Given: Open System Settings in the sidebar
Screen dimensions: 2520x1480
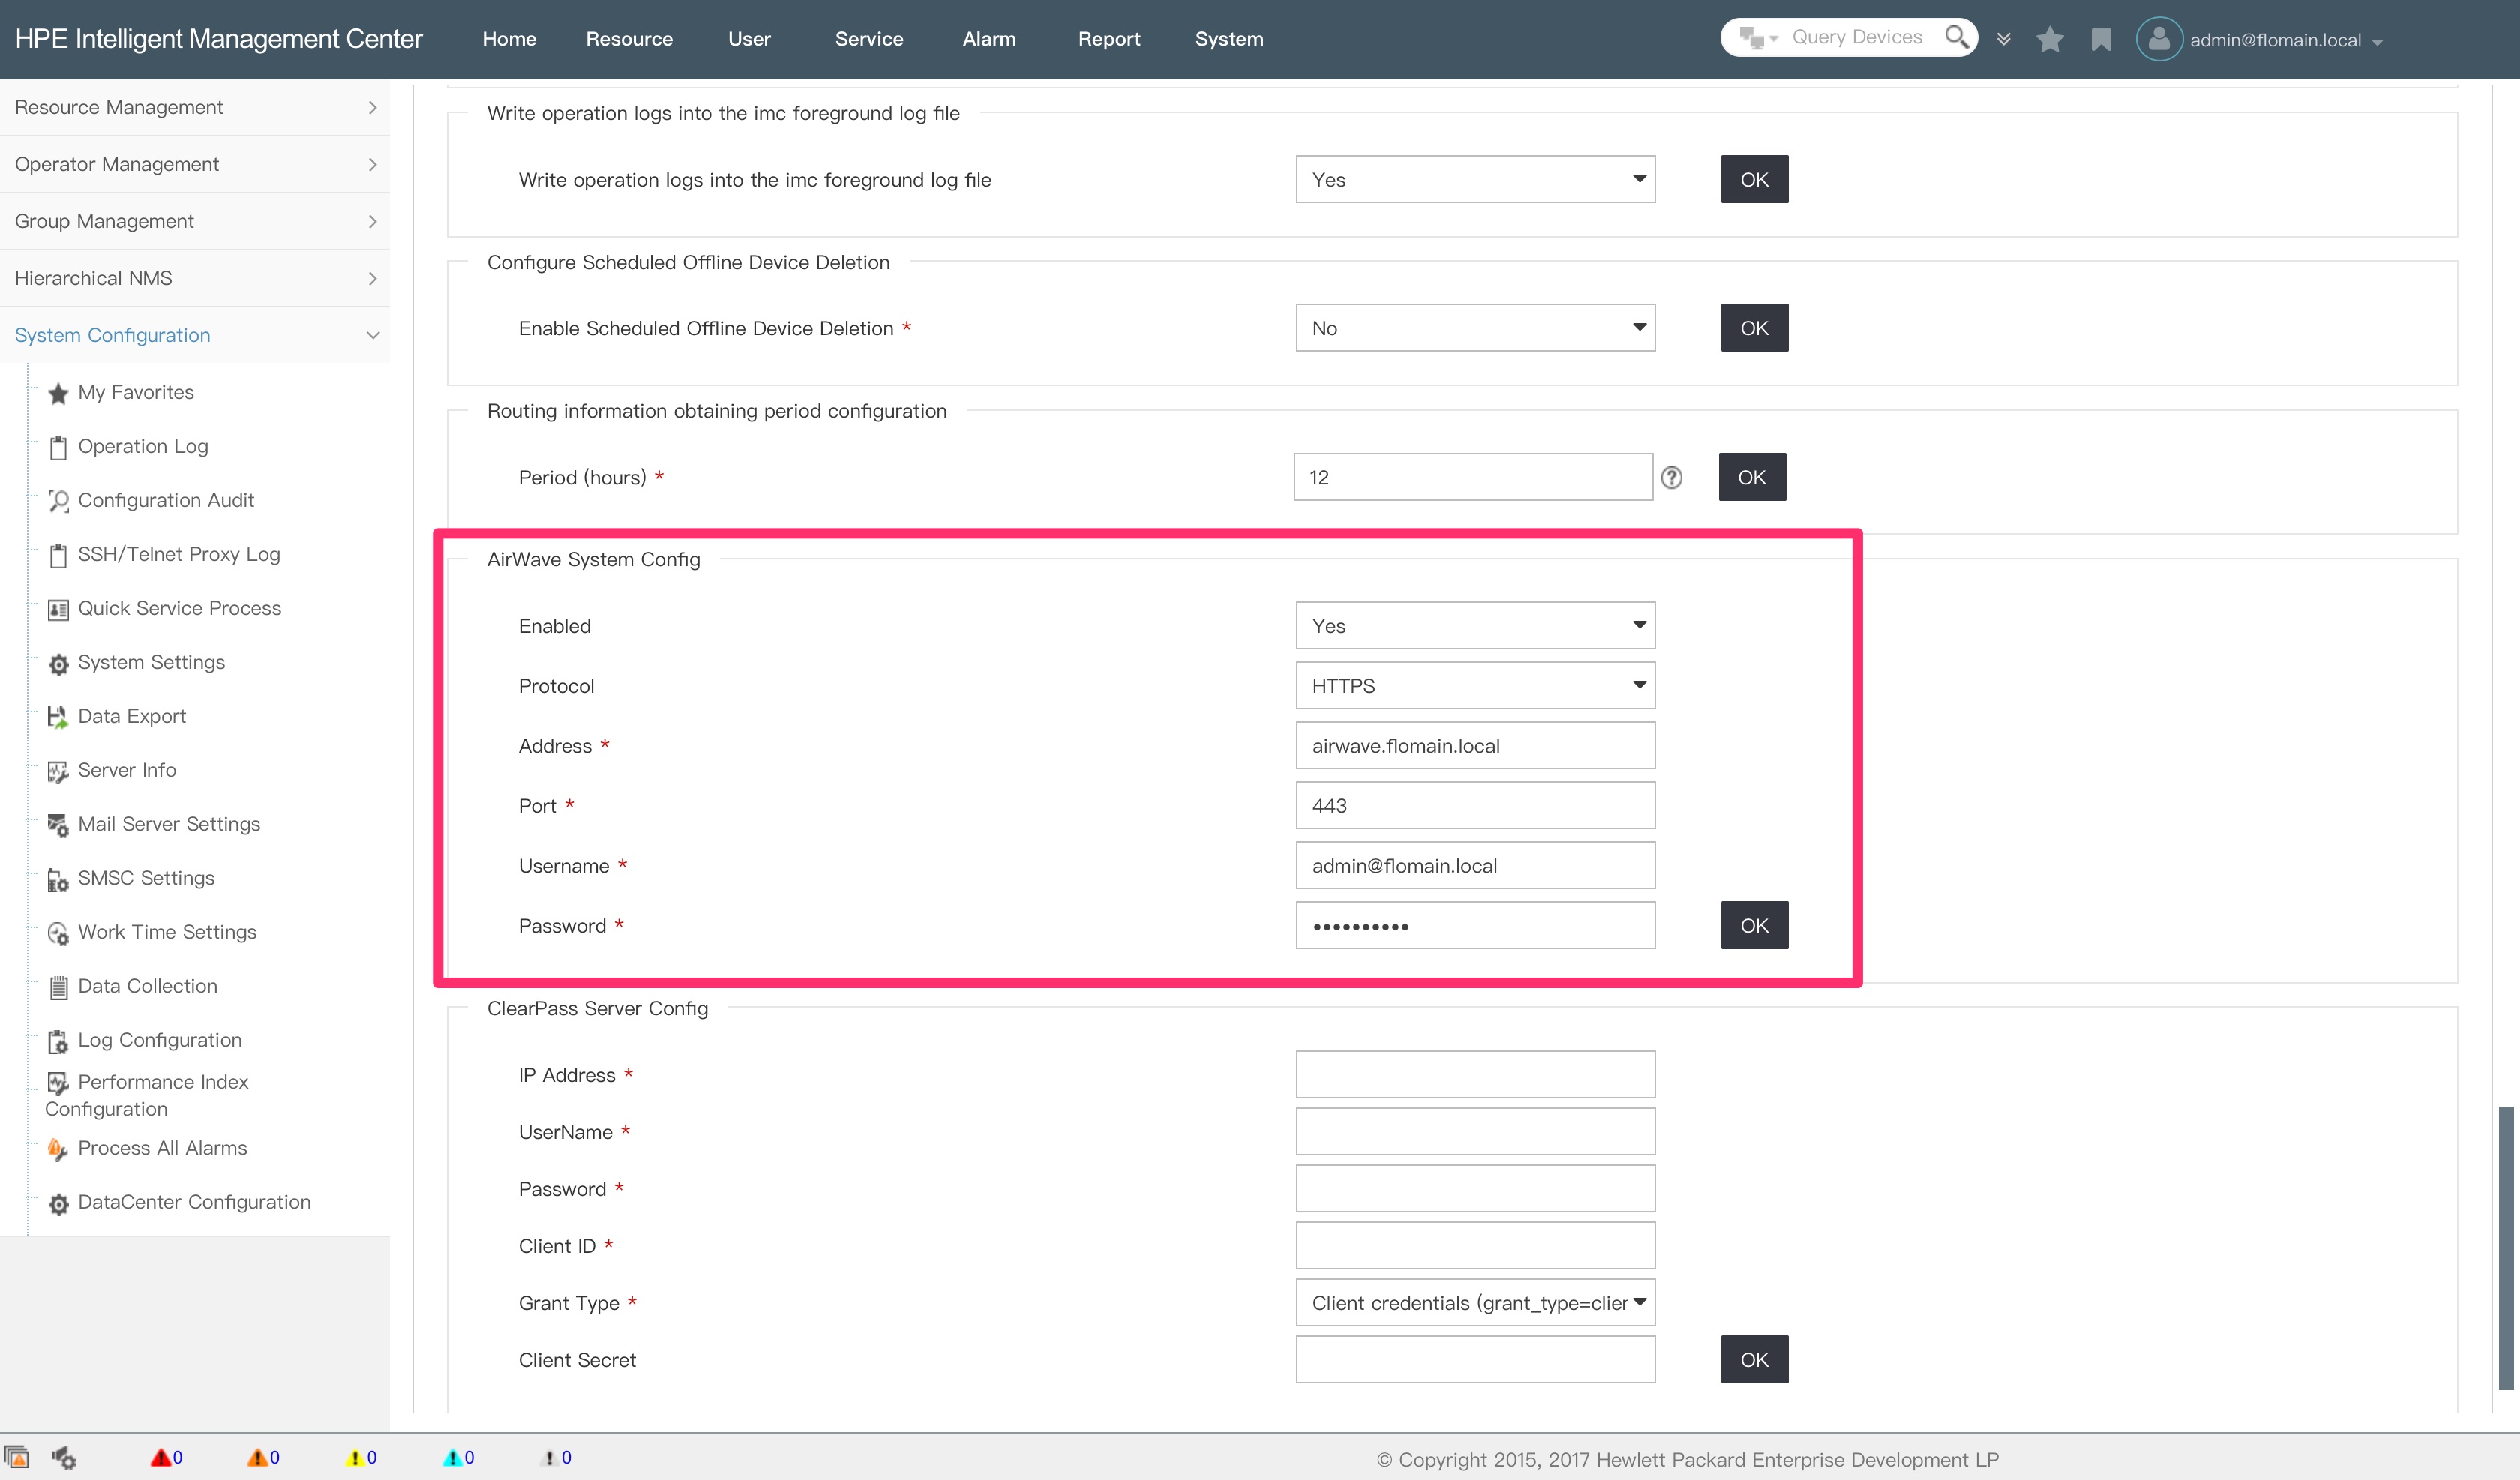Looking at the screenshot, I should point(152,662).
